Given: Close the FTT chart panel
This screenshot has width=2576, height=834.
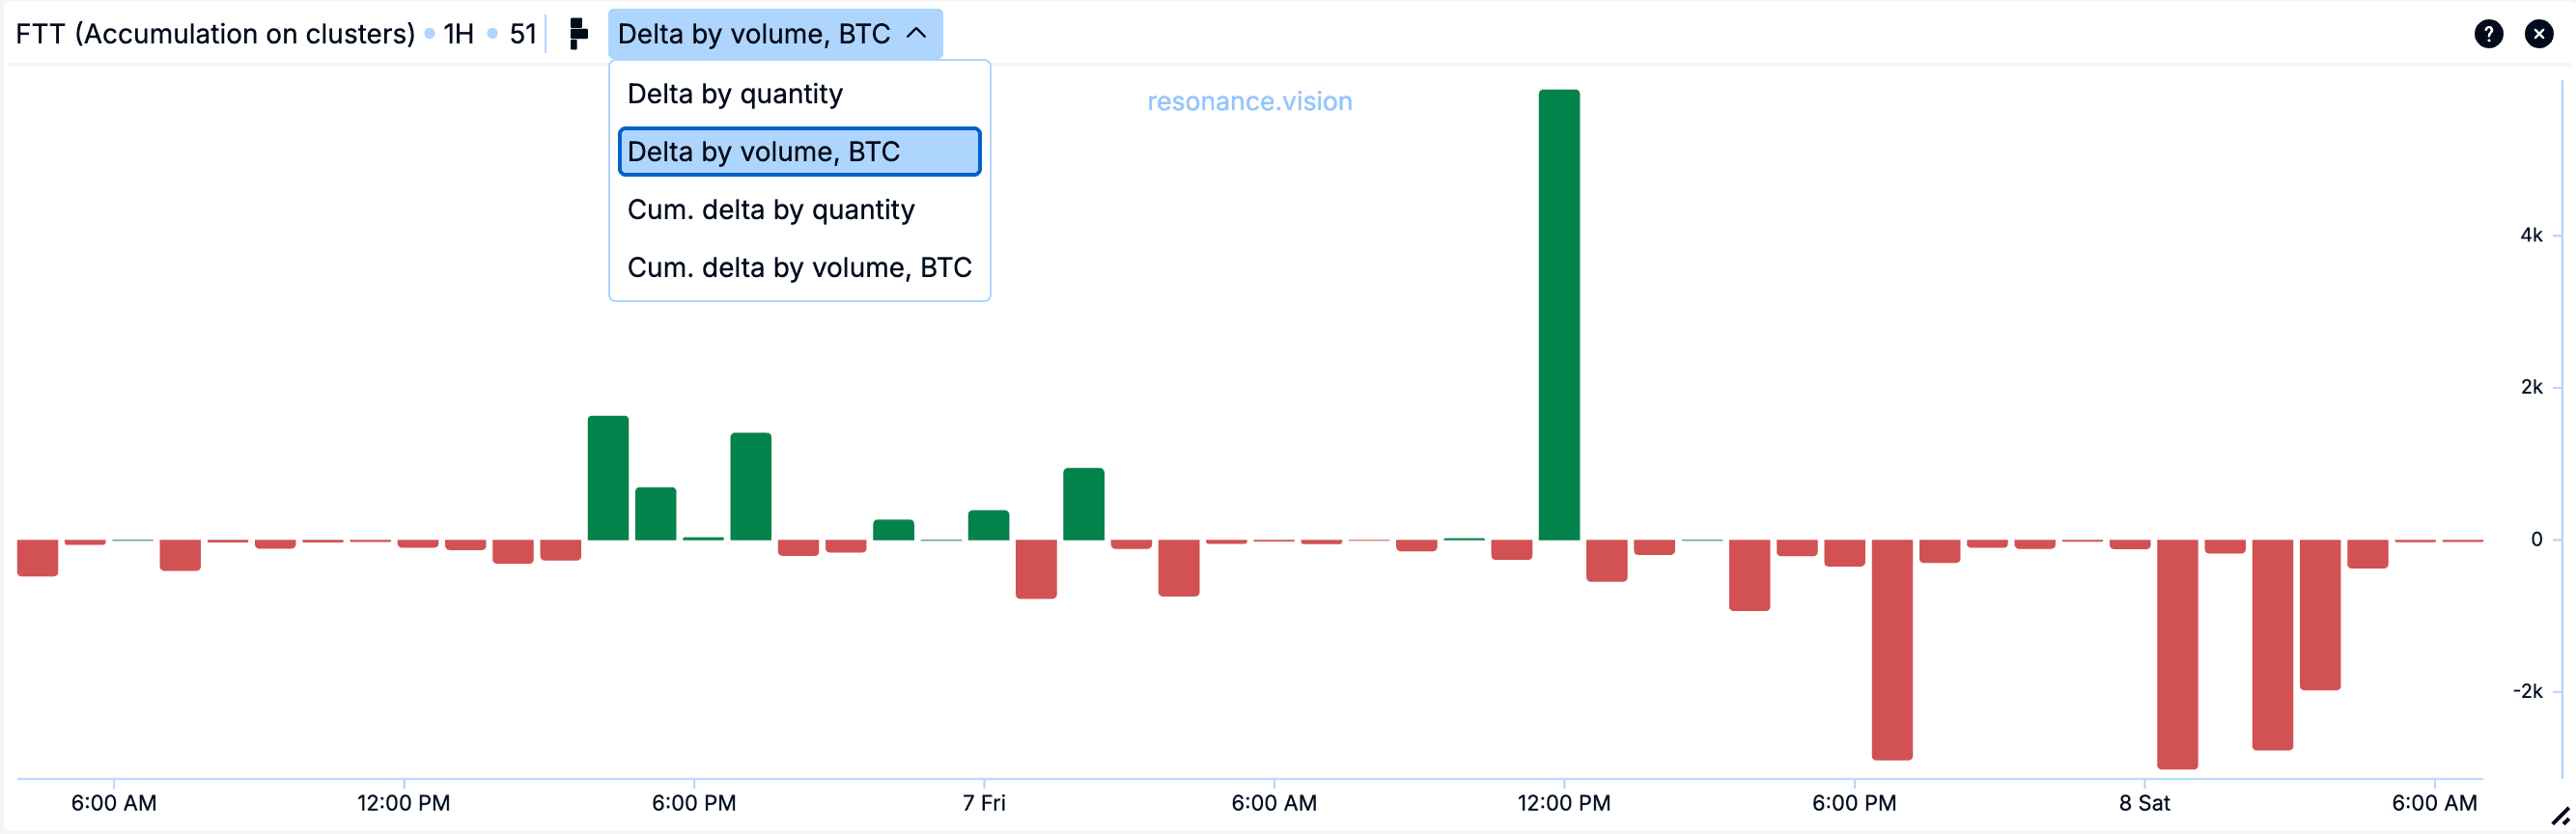Looking at the screenshot, I should (2538, 34).
